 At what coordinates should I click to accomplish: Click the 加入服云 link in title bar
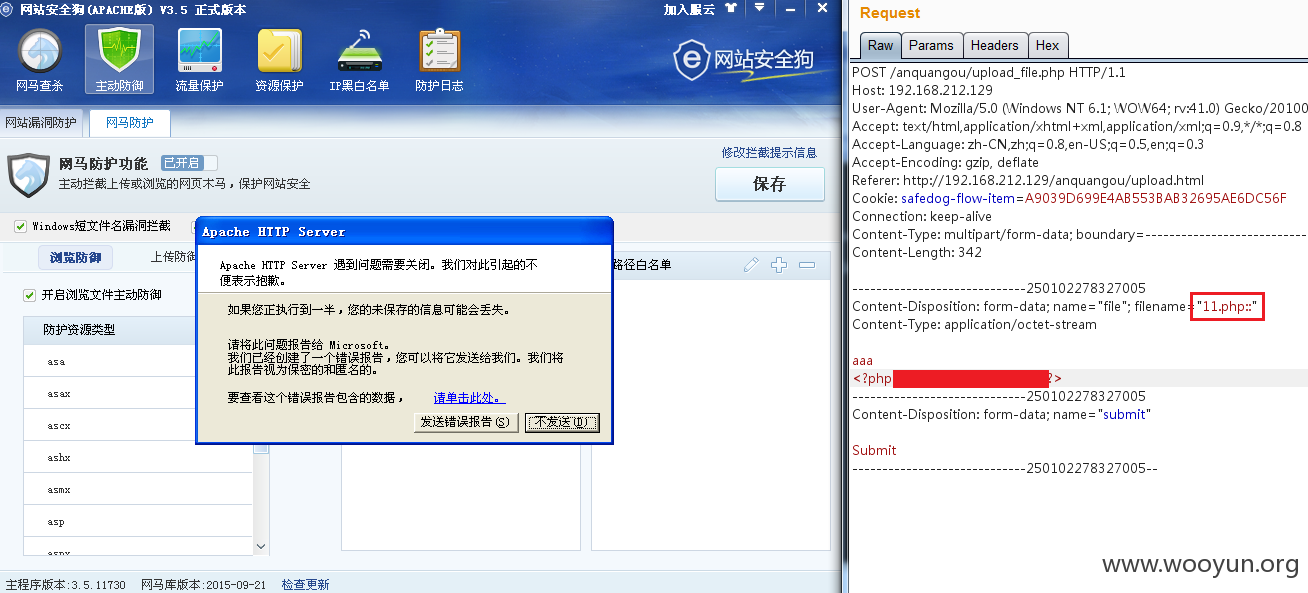point(689,9)
